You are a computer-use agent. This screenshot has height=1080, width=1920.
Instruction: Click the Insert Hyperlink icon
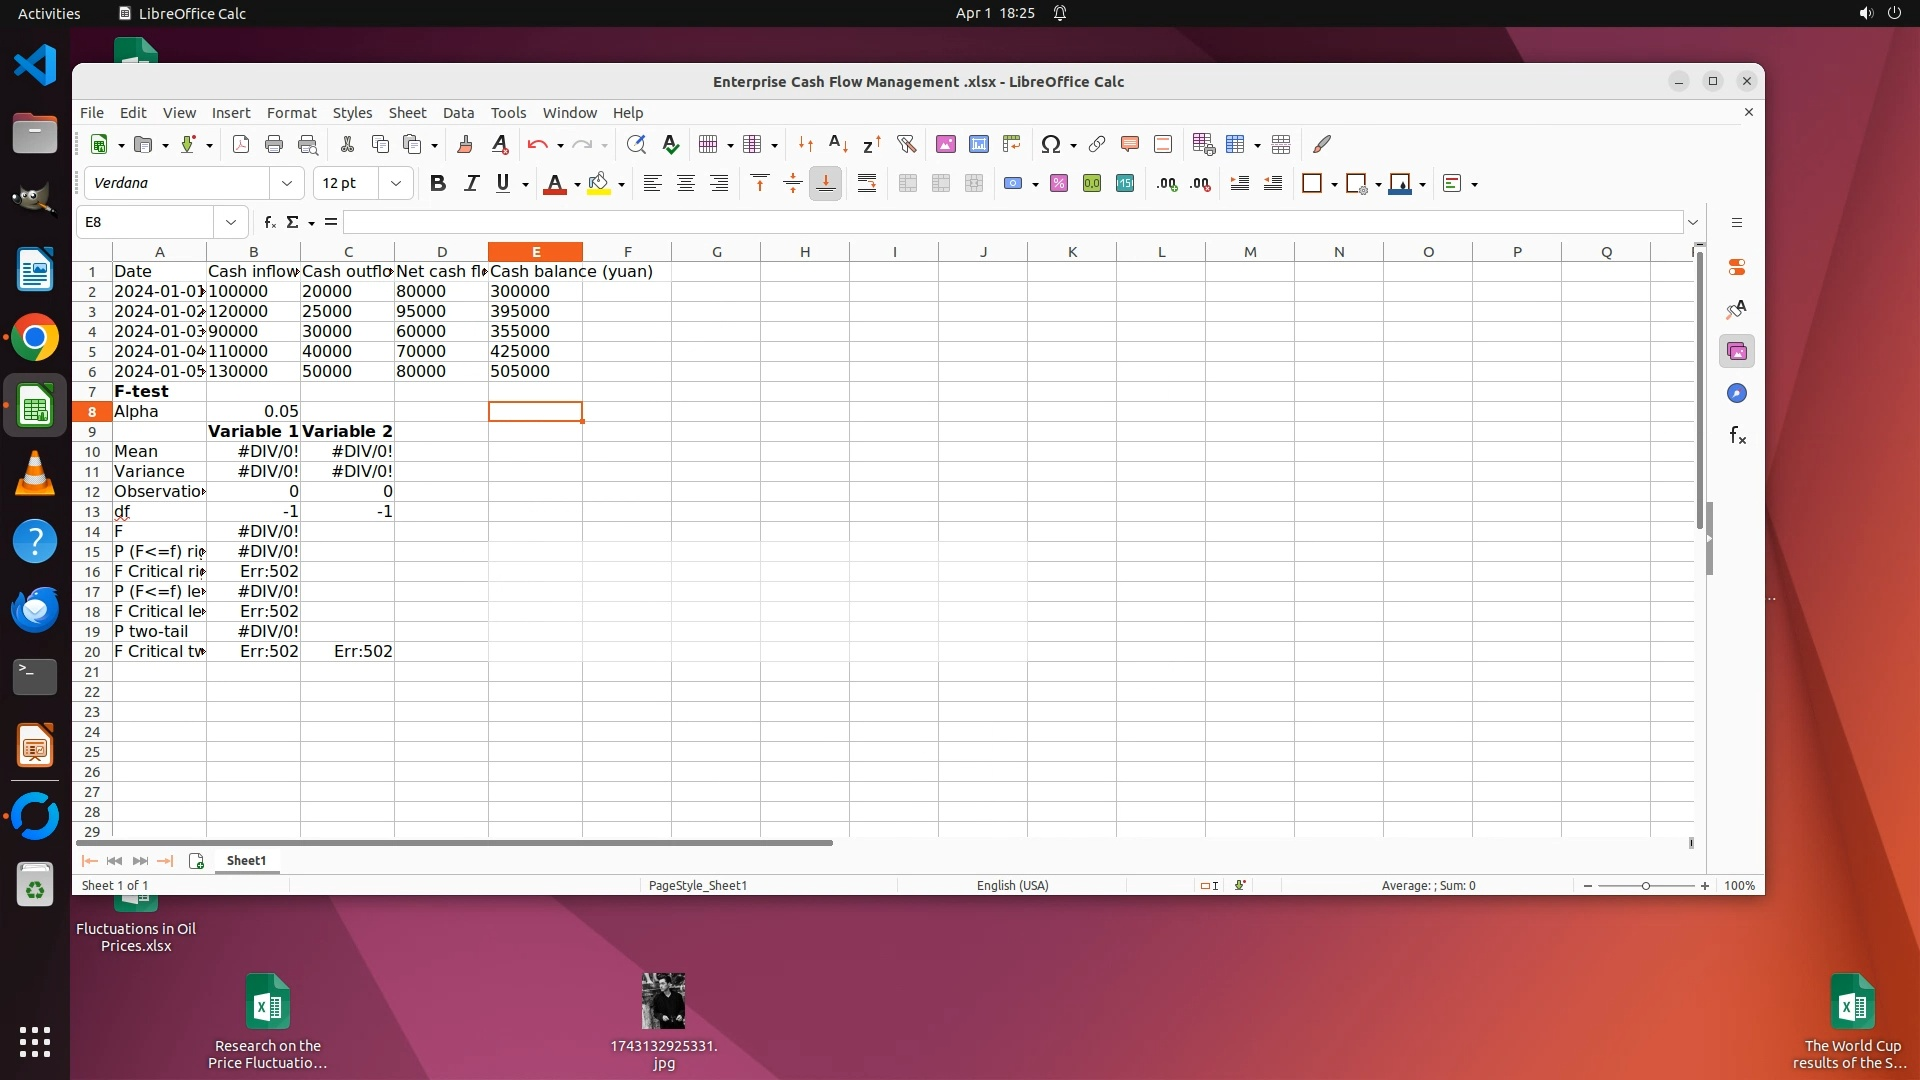click(1097, 145)
